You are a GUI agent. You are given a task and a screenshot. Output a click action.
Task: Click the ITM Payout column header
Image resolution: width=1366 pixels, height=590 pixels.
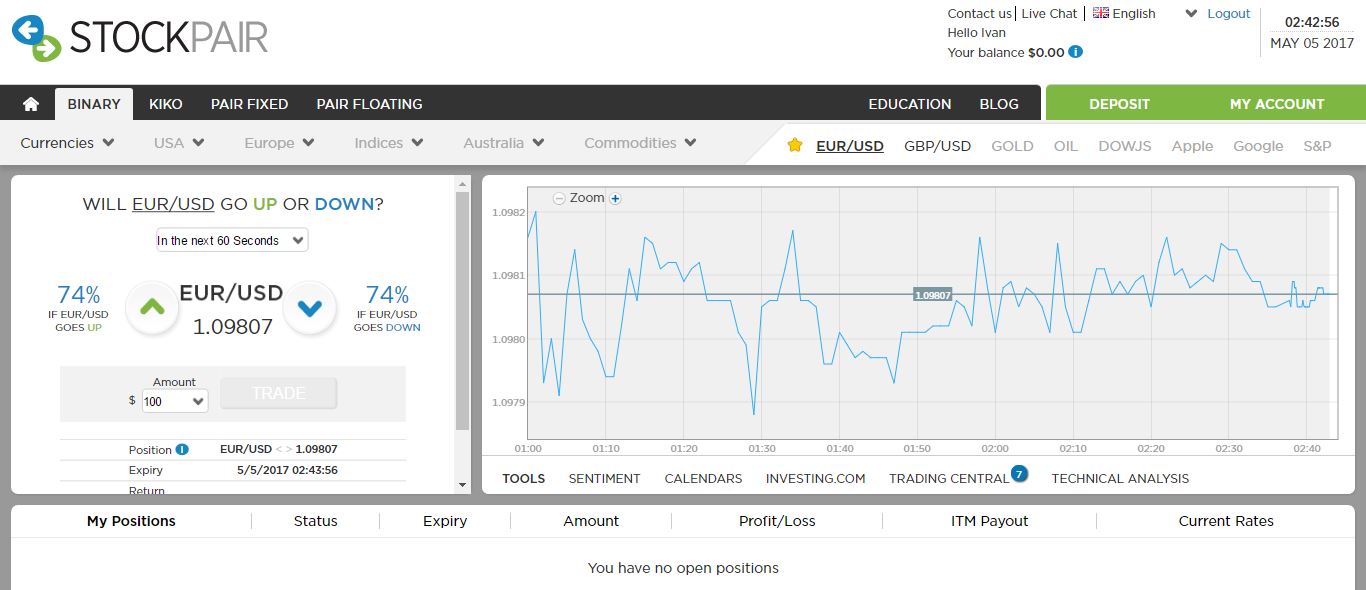pyautogui.click(x=990, y=521)
